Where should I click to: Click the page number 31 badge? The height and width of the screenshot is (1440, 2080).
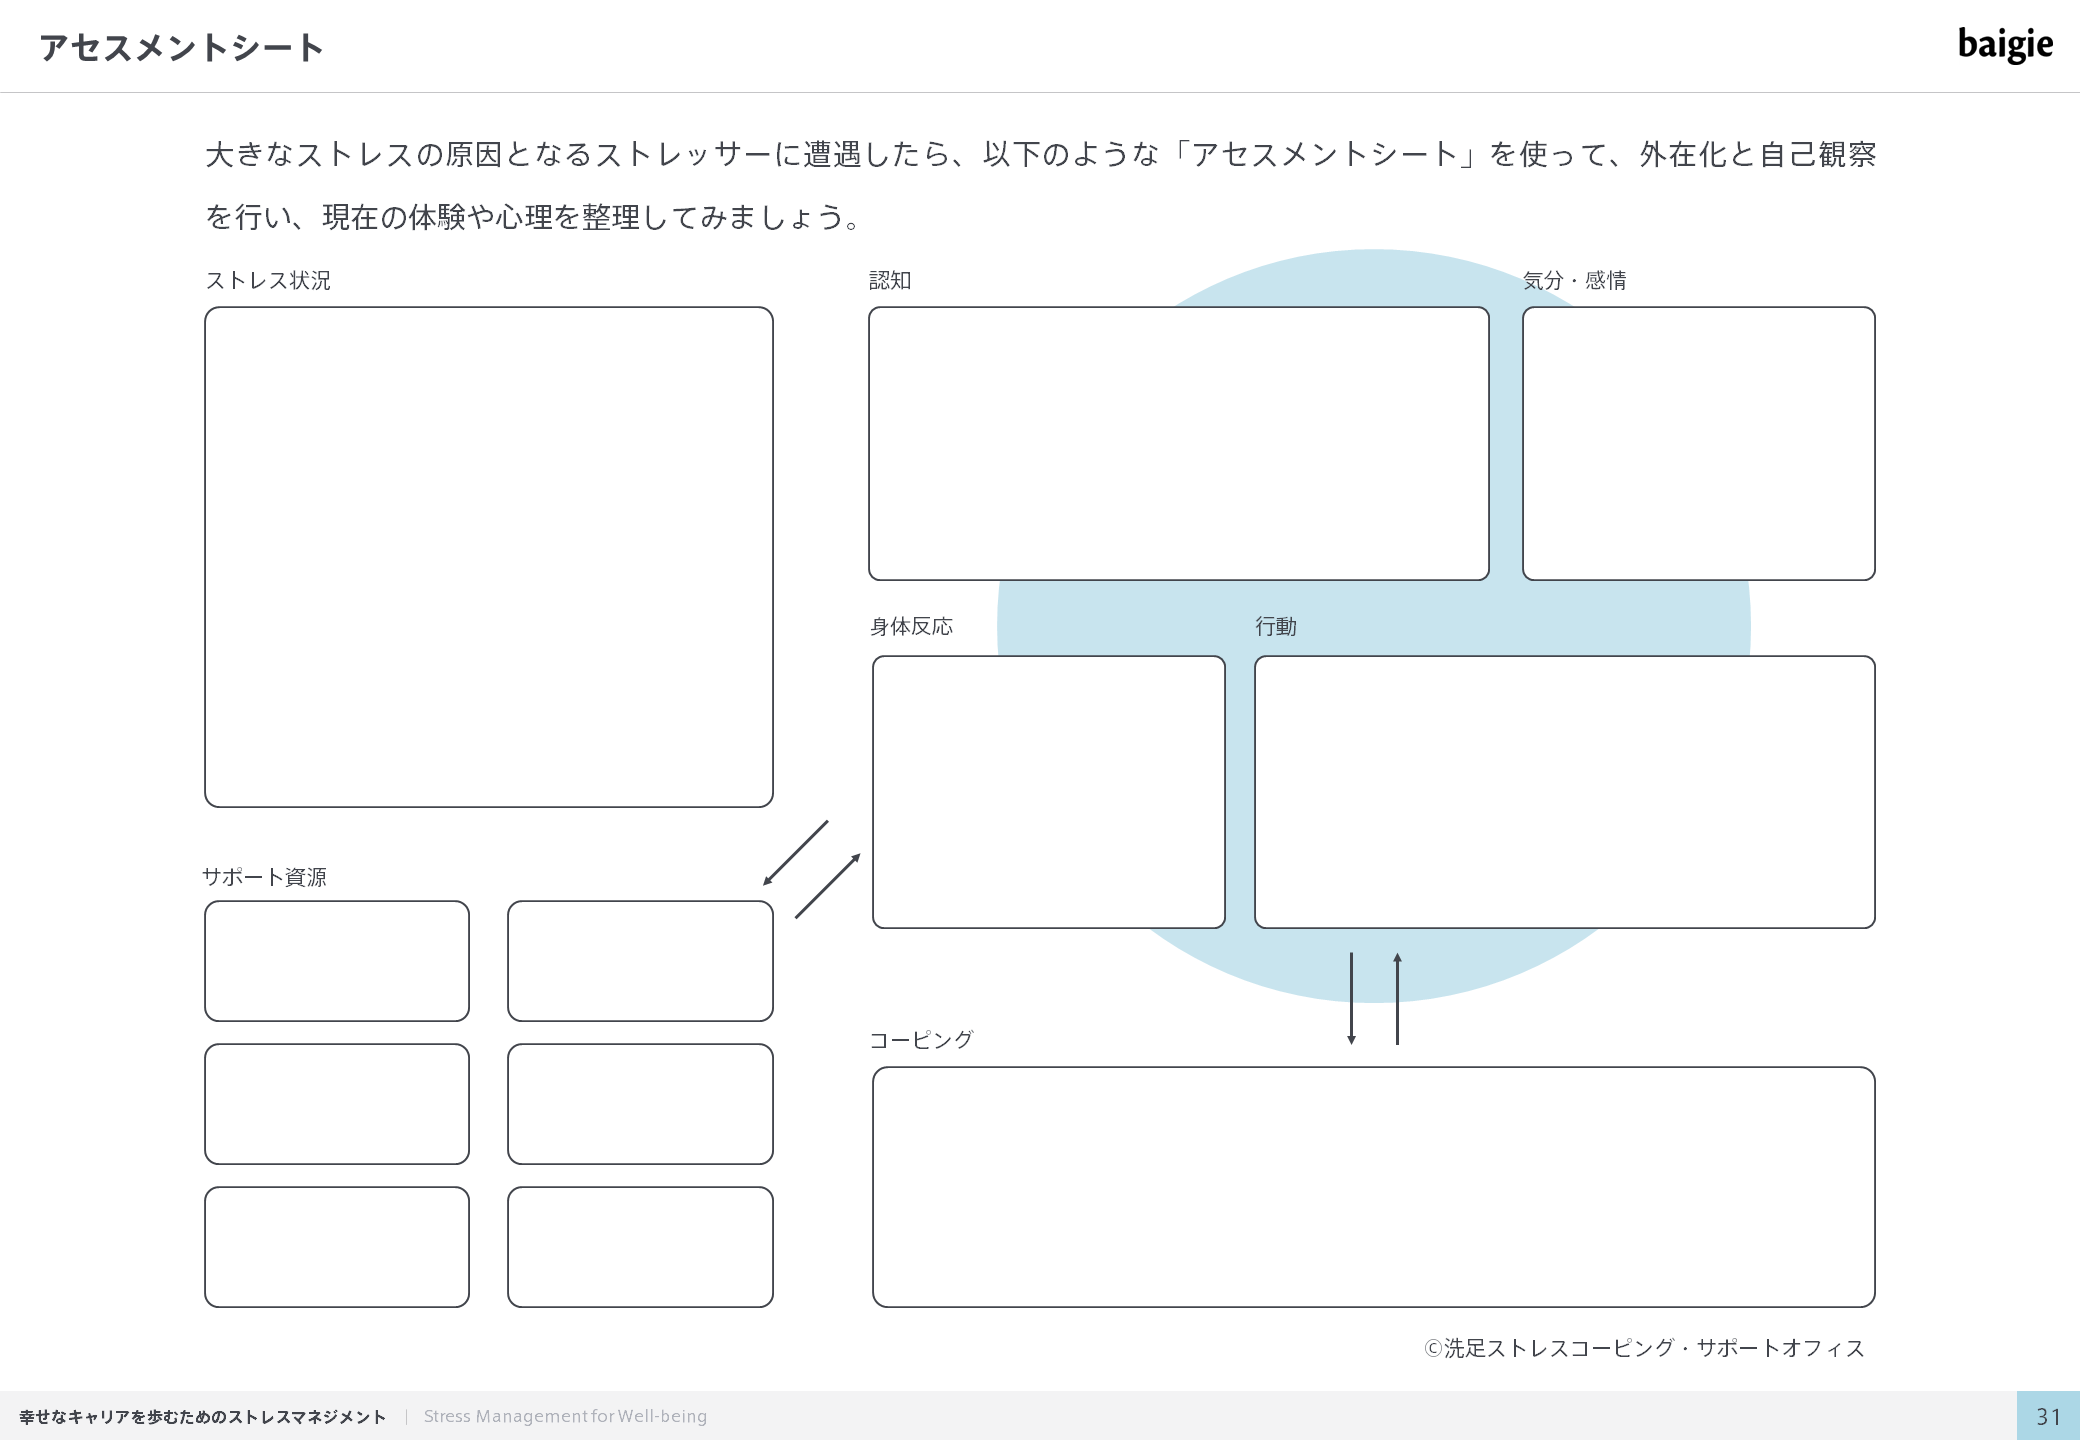coord(2047,1416)
